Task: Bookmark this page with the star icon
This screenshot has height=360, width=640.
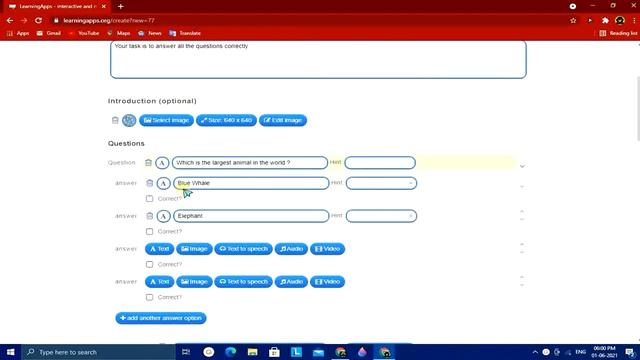Action: point(573,20)
